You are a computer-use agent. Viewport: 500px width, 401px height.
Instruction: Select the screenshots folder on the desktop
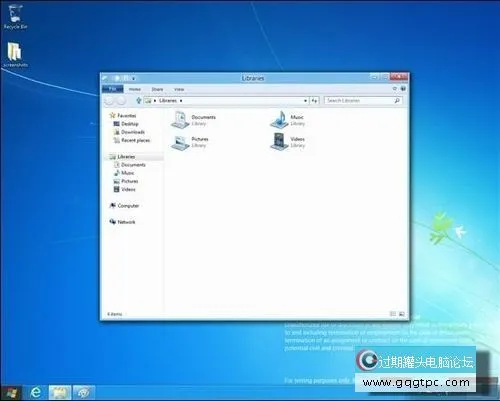tap(15, 55)
